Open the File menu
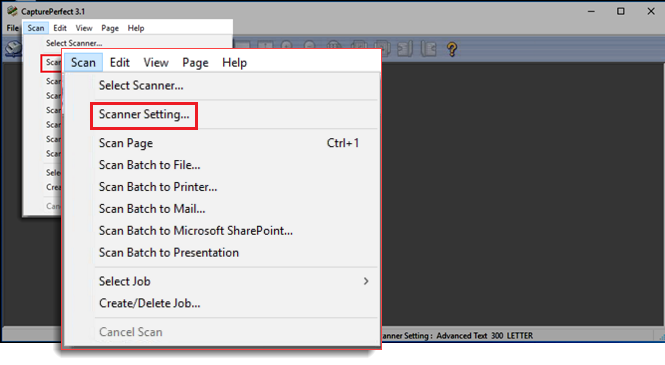This screenshot has width=665, height=365. [13, 28]
